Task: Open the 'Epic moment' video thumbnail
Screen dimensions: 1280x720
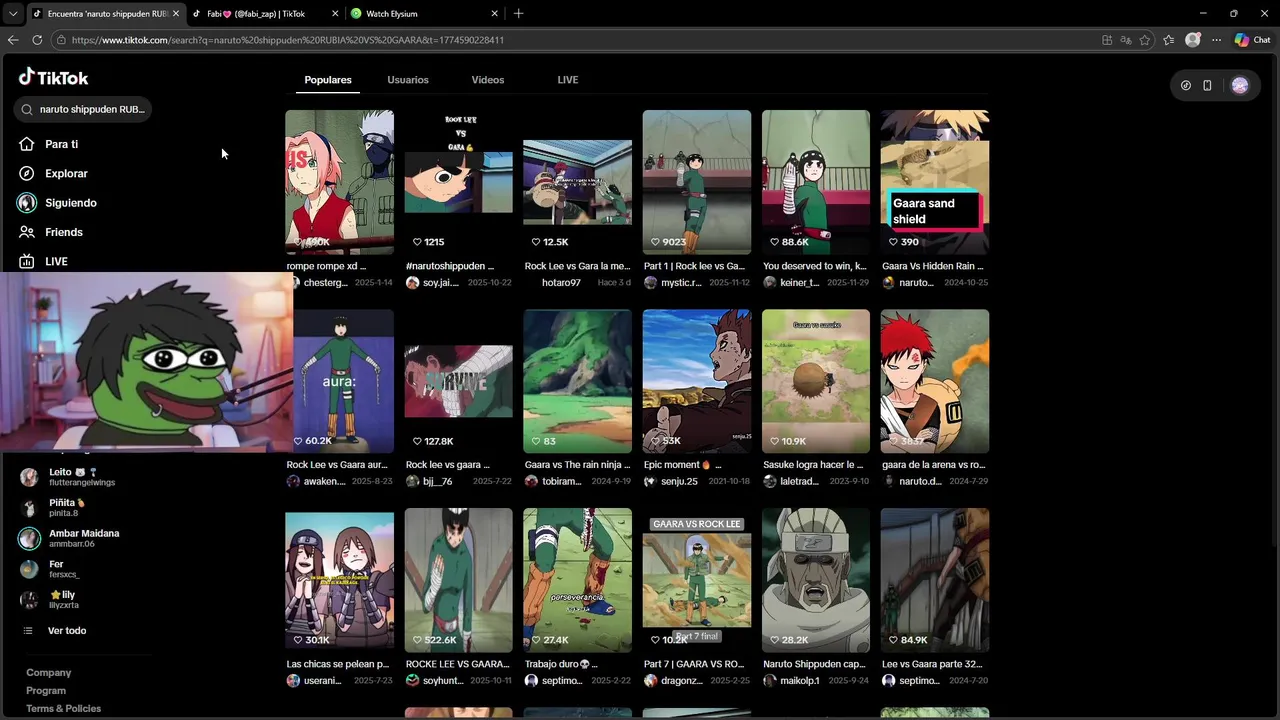Action: [697, 381]
